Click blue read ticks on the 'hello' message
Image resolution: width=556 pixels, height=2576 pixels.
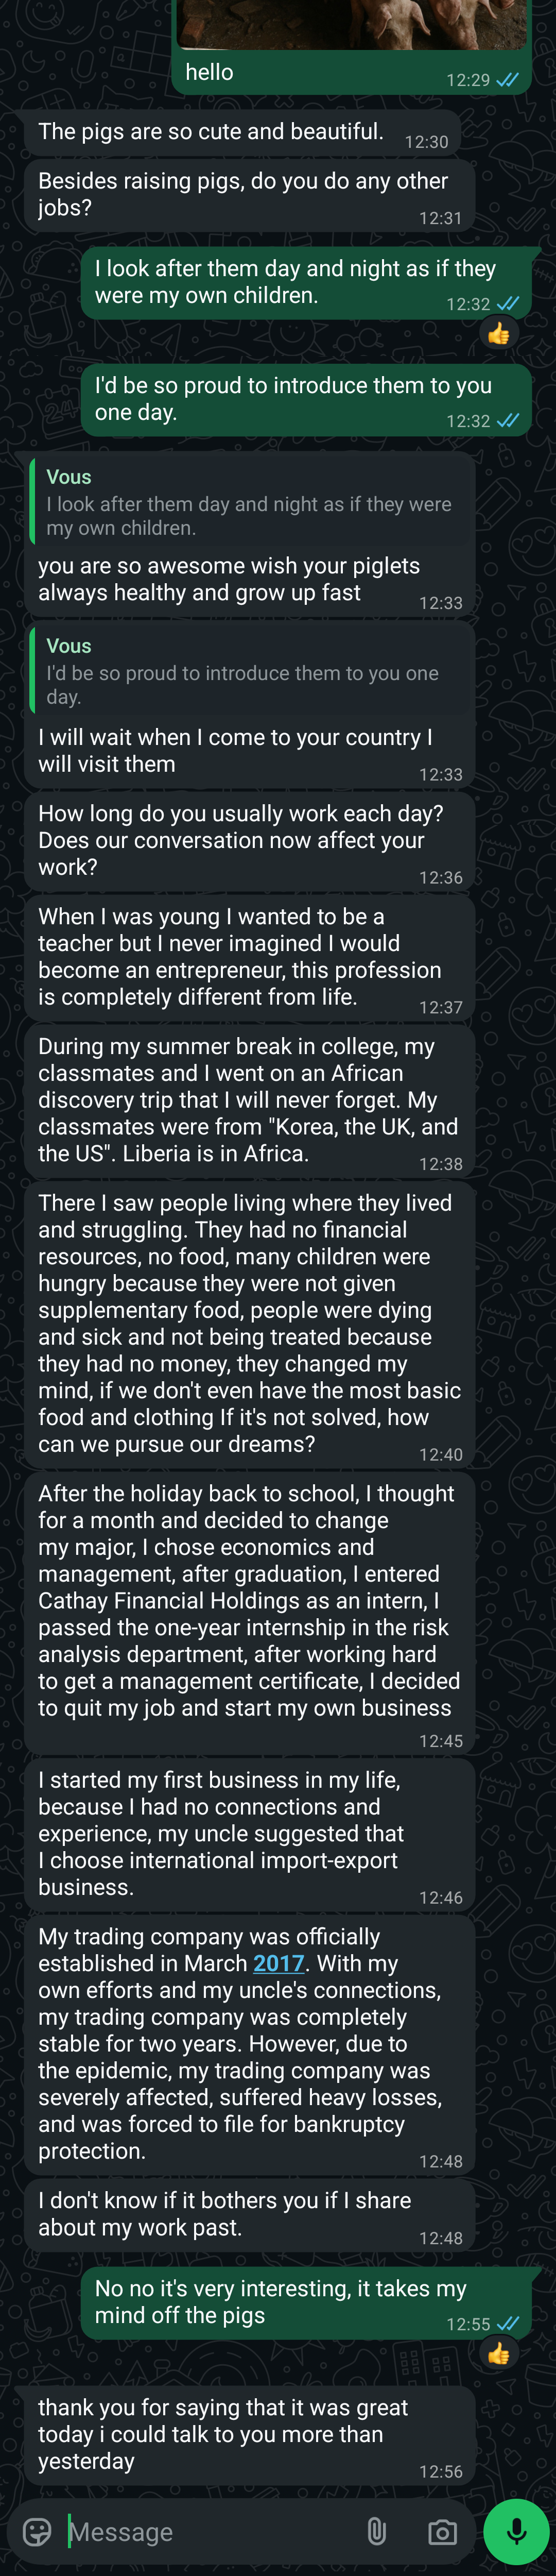pos(508,80)
